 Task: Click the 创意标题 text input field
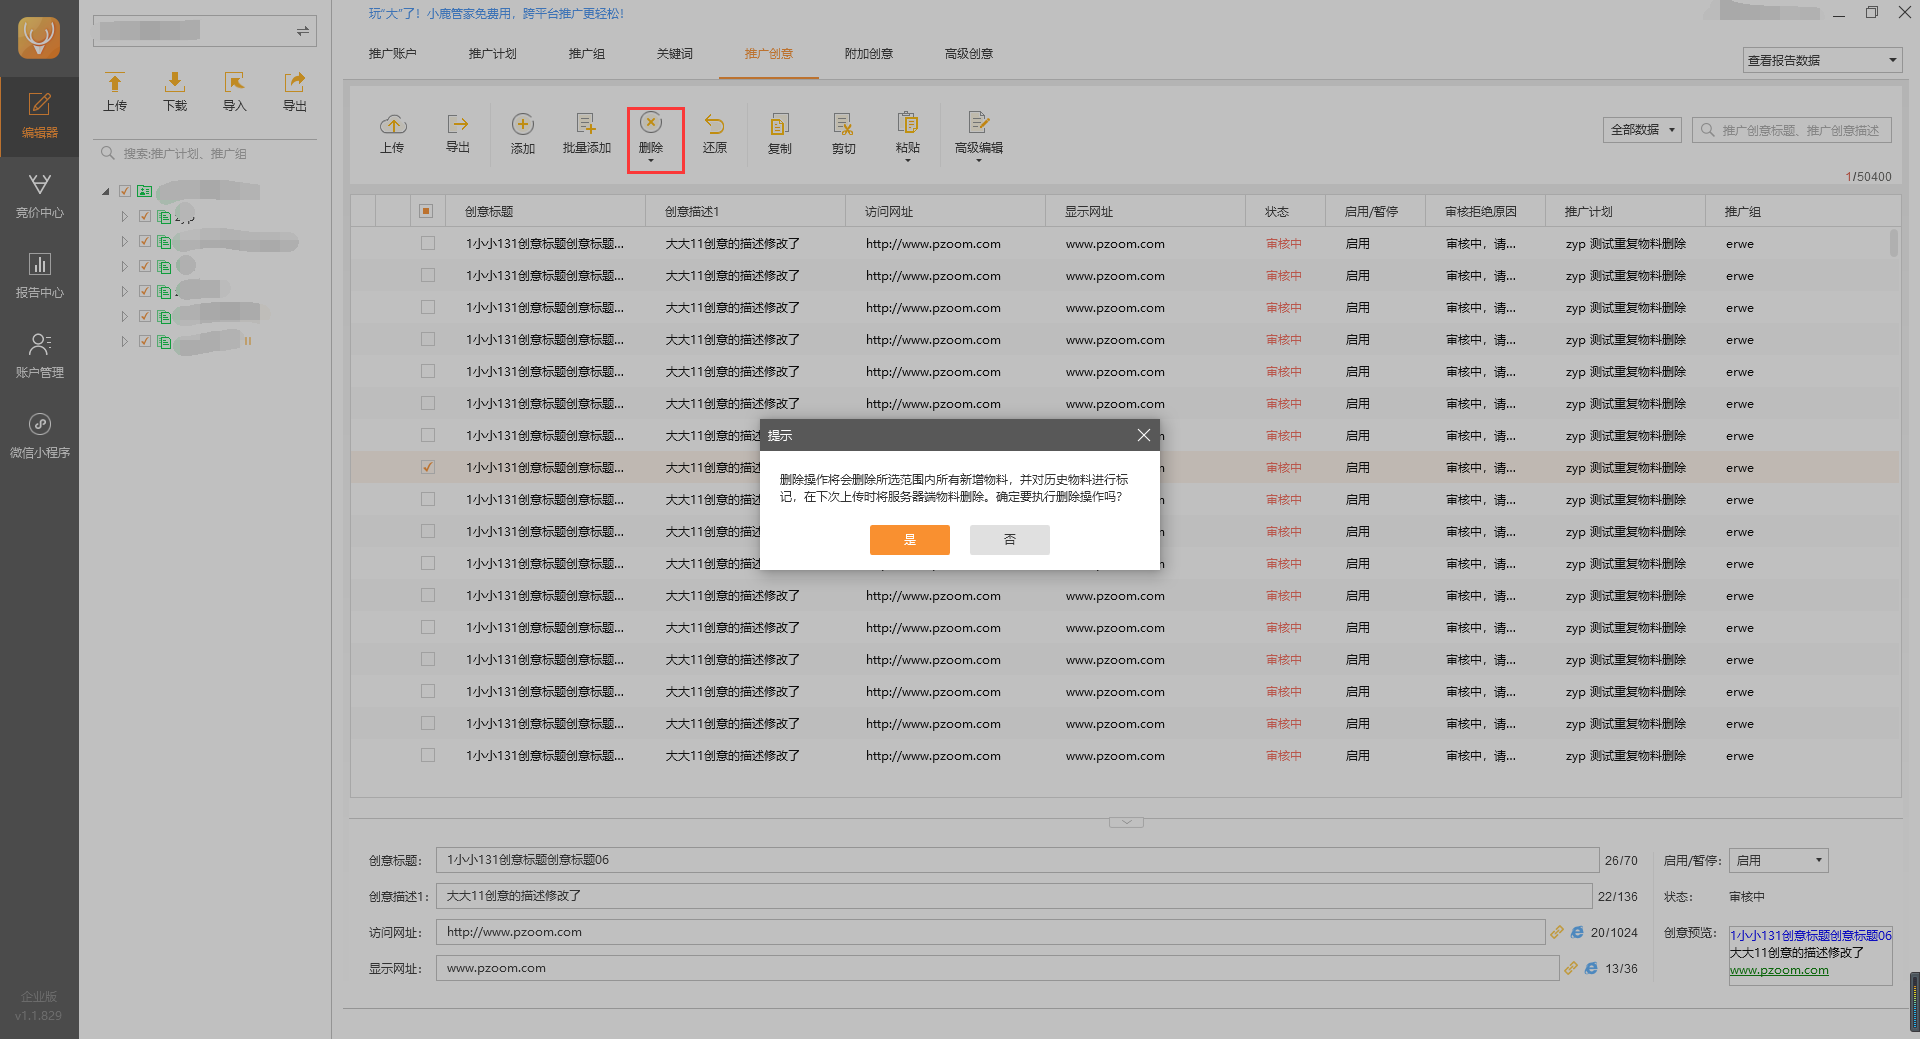point(1017,860)
